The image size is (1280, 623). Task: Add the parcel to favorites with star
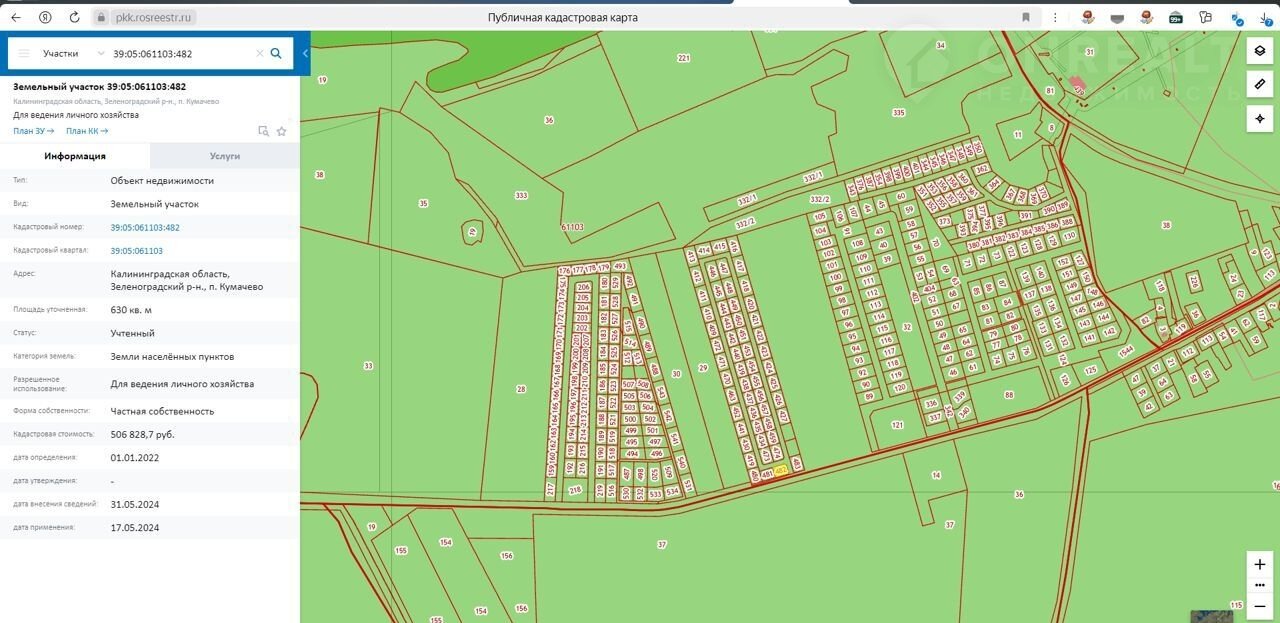[x=281, y=131]
